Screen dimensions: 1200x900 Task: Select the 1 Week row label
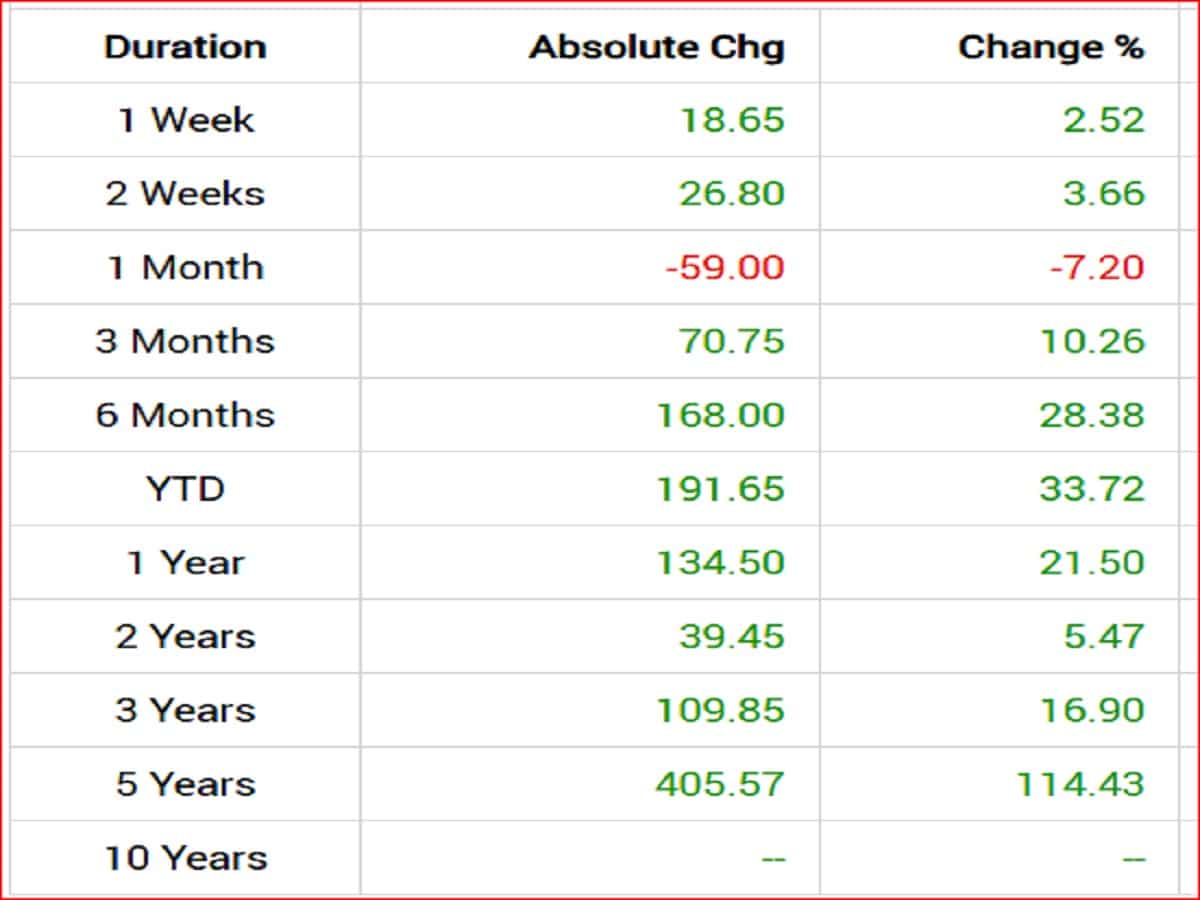point(185,120)
